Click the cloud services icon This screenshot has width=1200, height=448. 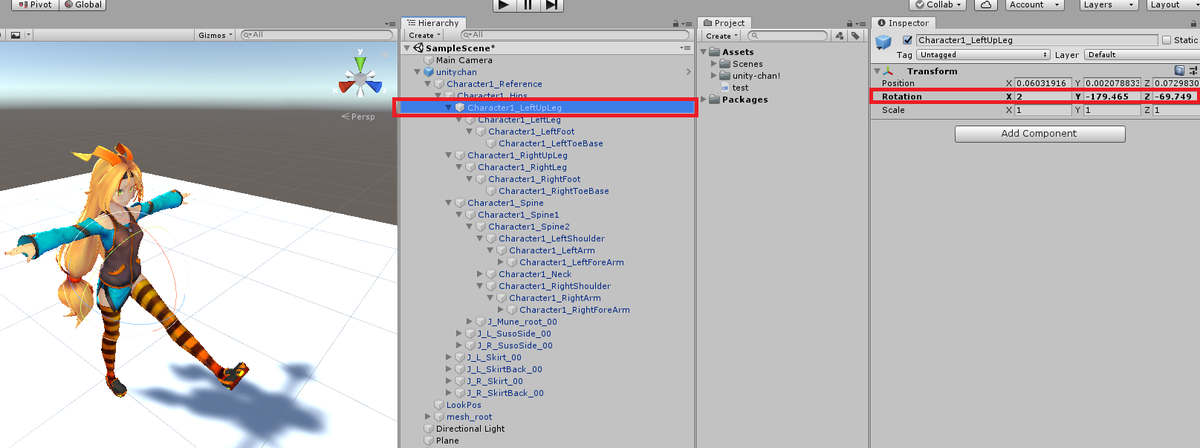[x=985, y=5]
